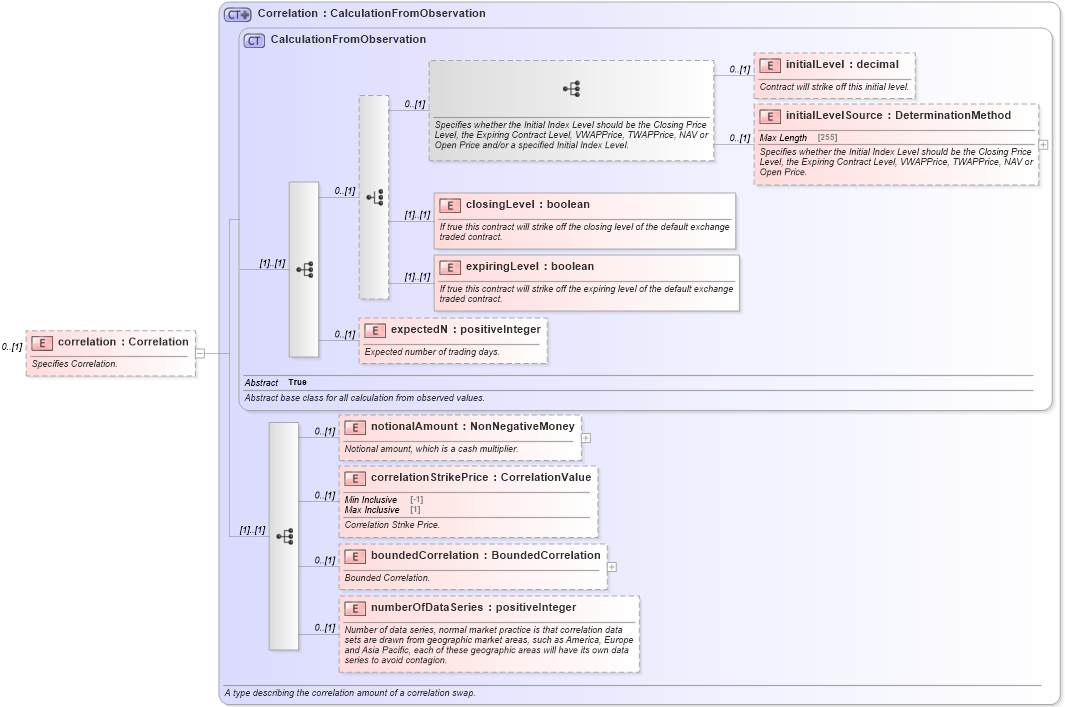Click the numberOfDataSeries description paragraph

click(x=488, y=645)
